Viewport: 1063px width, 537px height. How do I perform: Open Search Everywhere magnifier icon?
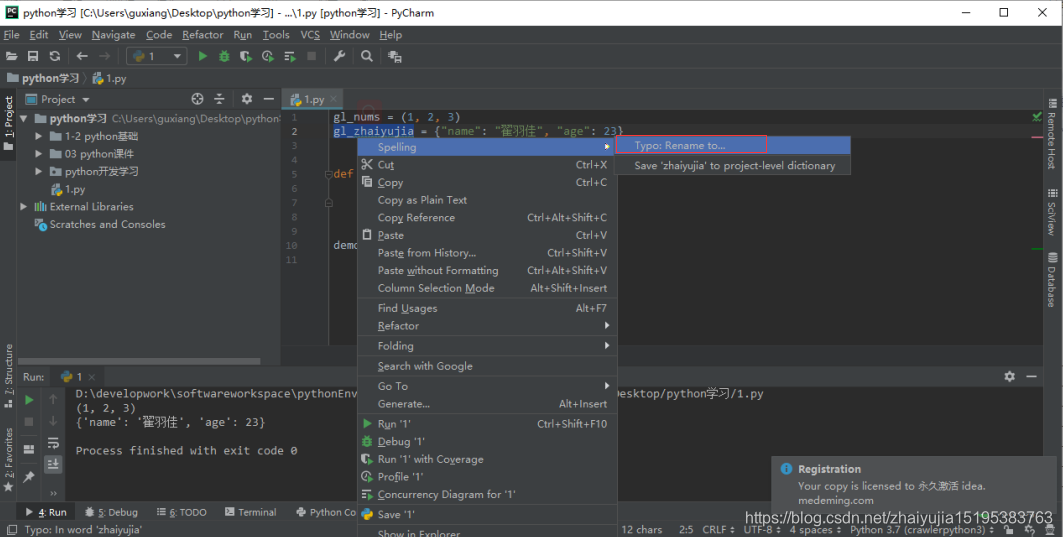[367, 56]
